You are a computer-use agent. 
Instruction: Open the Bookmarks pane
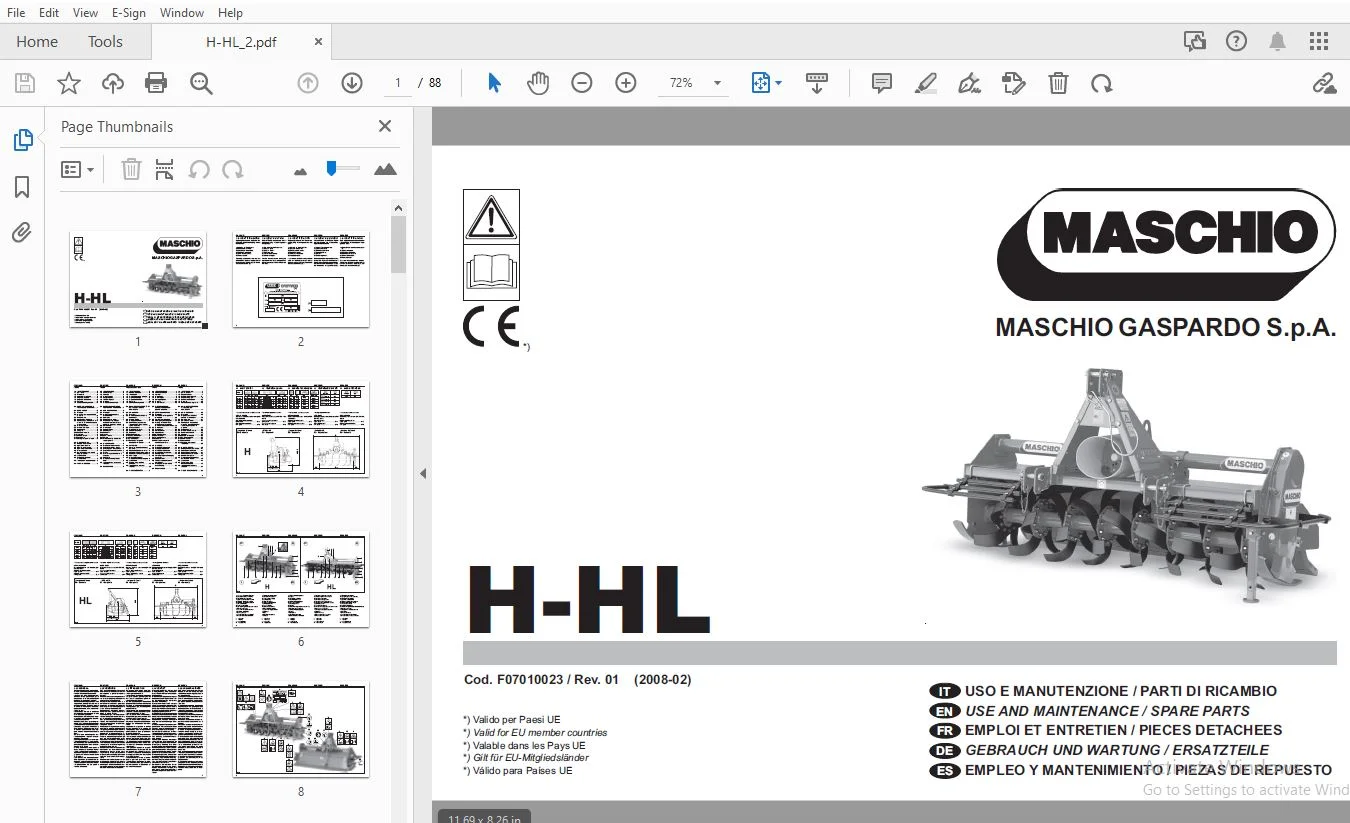22,187
